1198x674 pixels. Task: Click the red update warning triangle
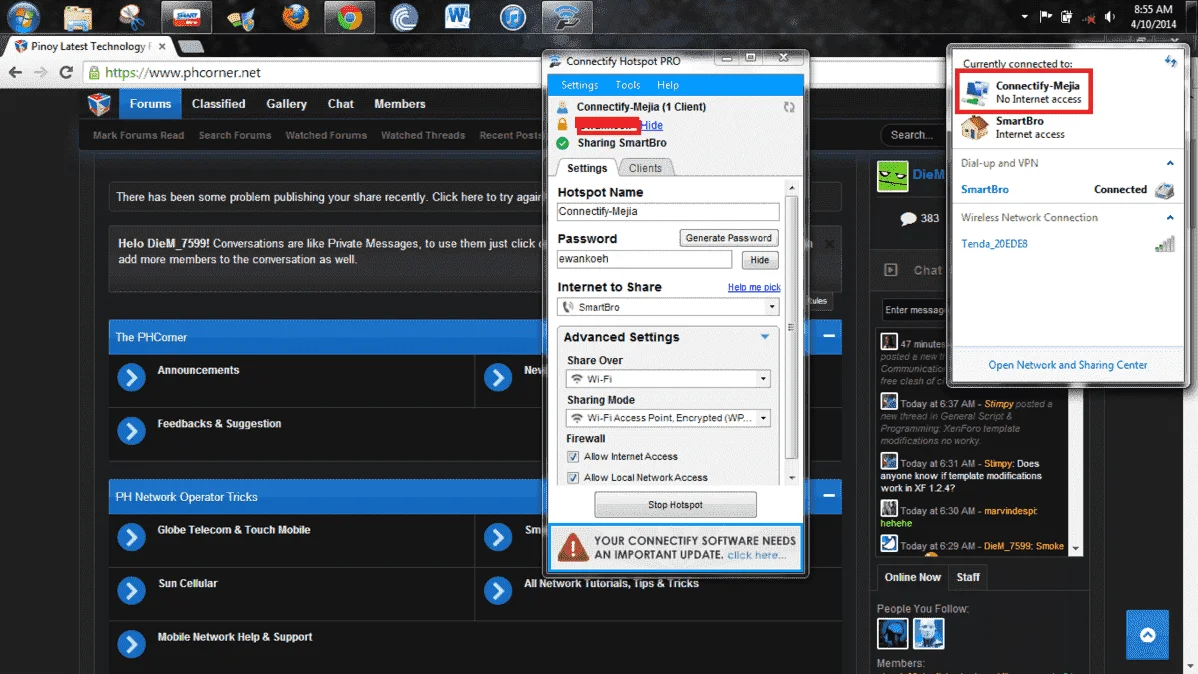pyautogui.click(x=572, y=547)
